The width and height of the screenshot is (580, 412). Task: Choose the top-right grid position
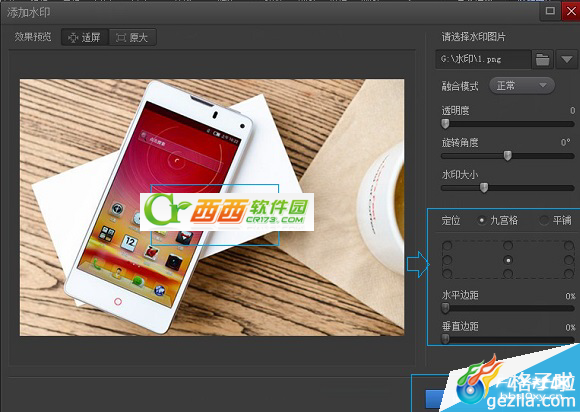569,246
